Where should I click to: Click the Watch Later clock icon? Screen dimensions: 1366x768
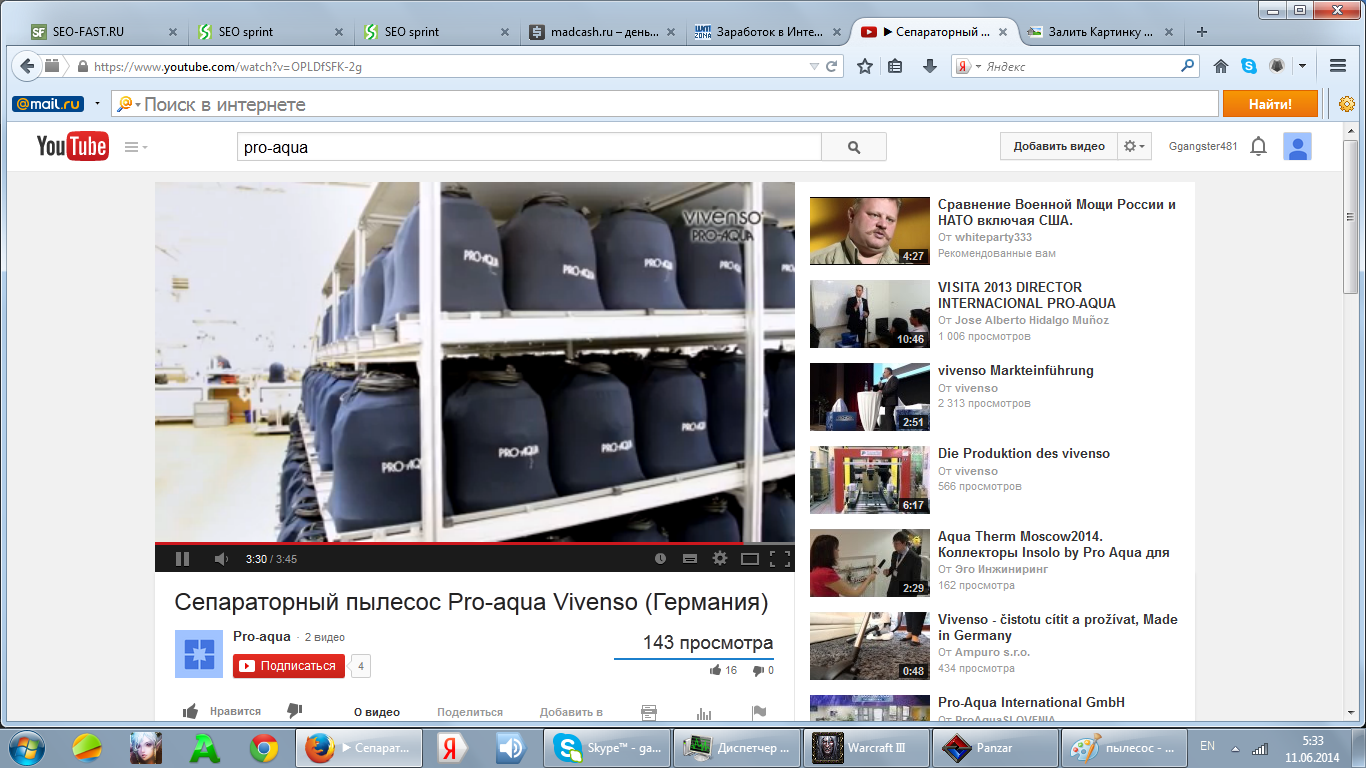click(x=660, y=559)
